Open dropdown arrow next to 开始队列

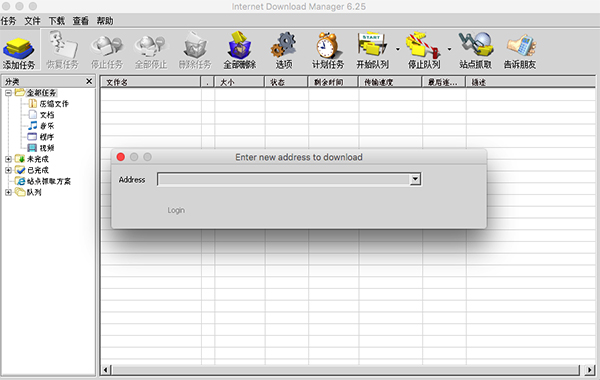tap(398, 49)
